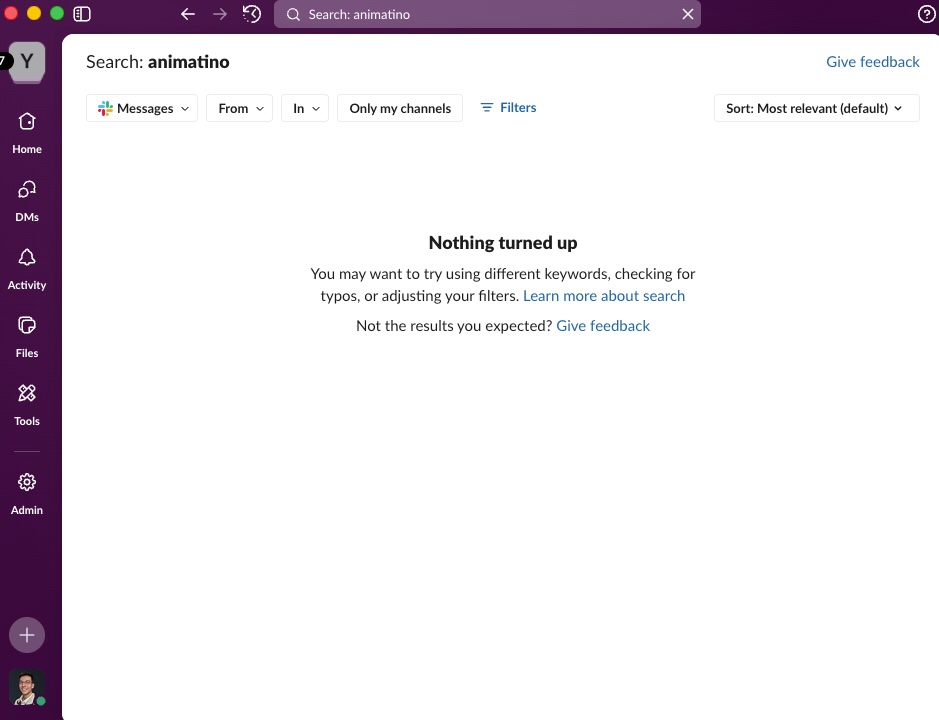Open the Files section
This screenshot has width=939, height=720.
click(x=27, y=337)
